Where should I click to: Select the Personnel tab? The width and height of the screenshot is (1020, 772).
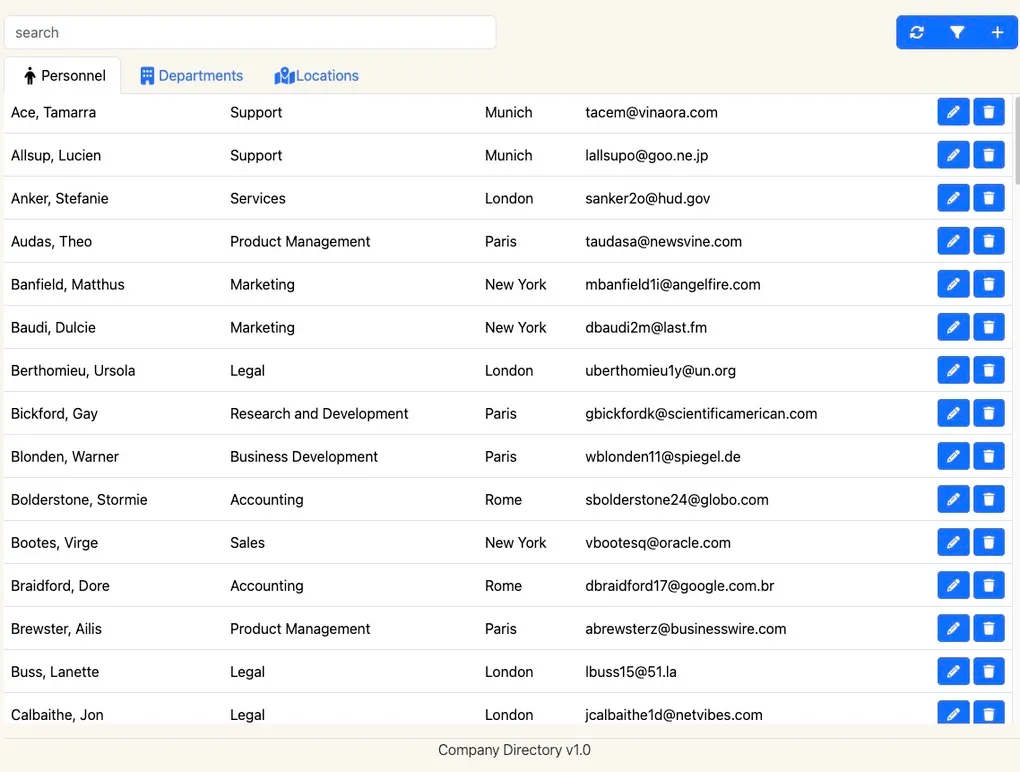(63, 76)
